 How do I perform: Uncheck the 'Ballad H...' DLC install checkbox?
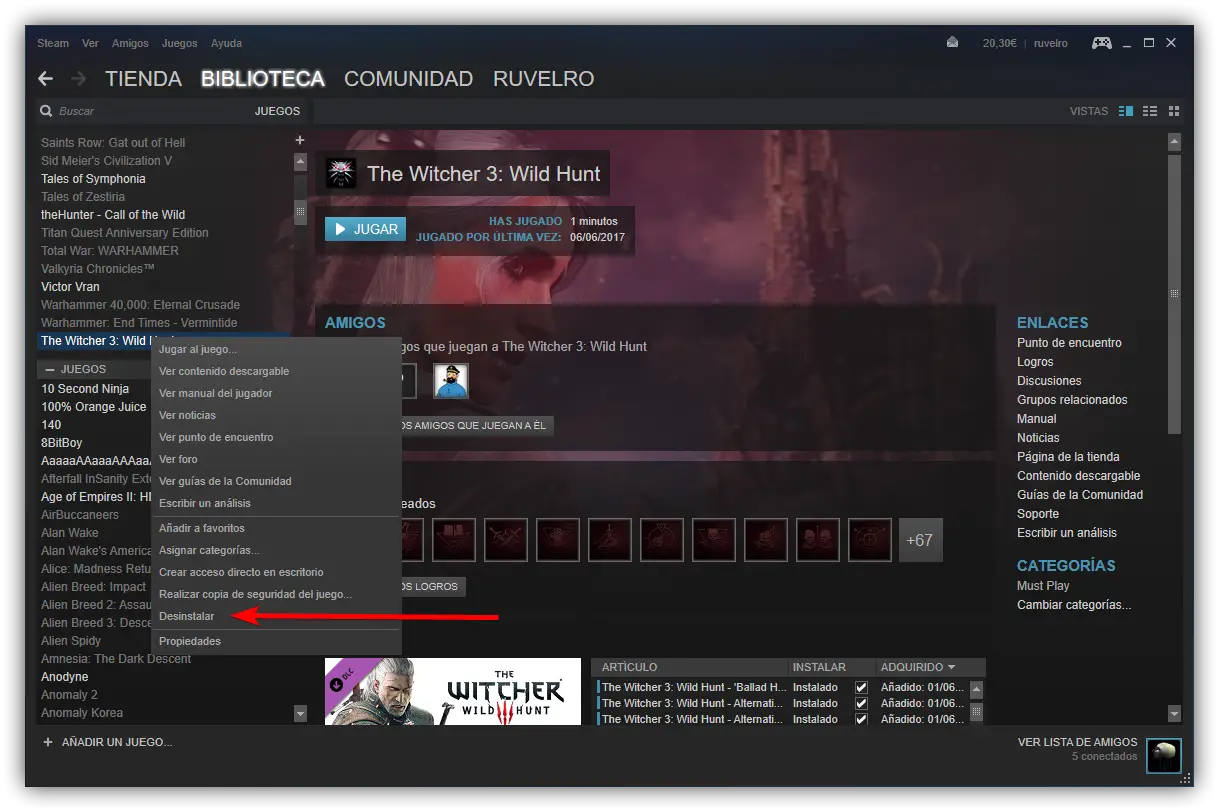tap(861, 687)
